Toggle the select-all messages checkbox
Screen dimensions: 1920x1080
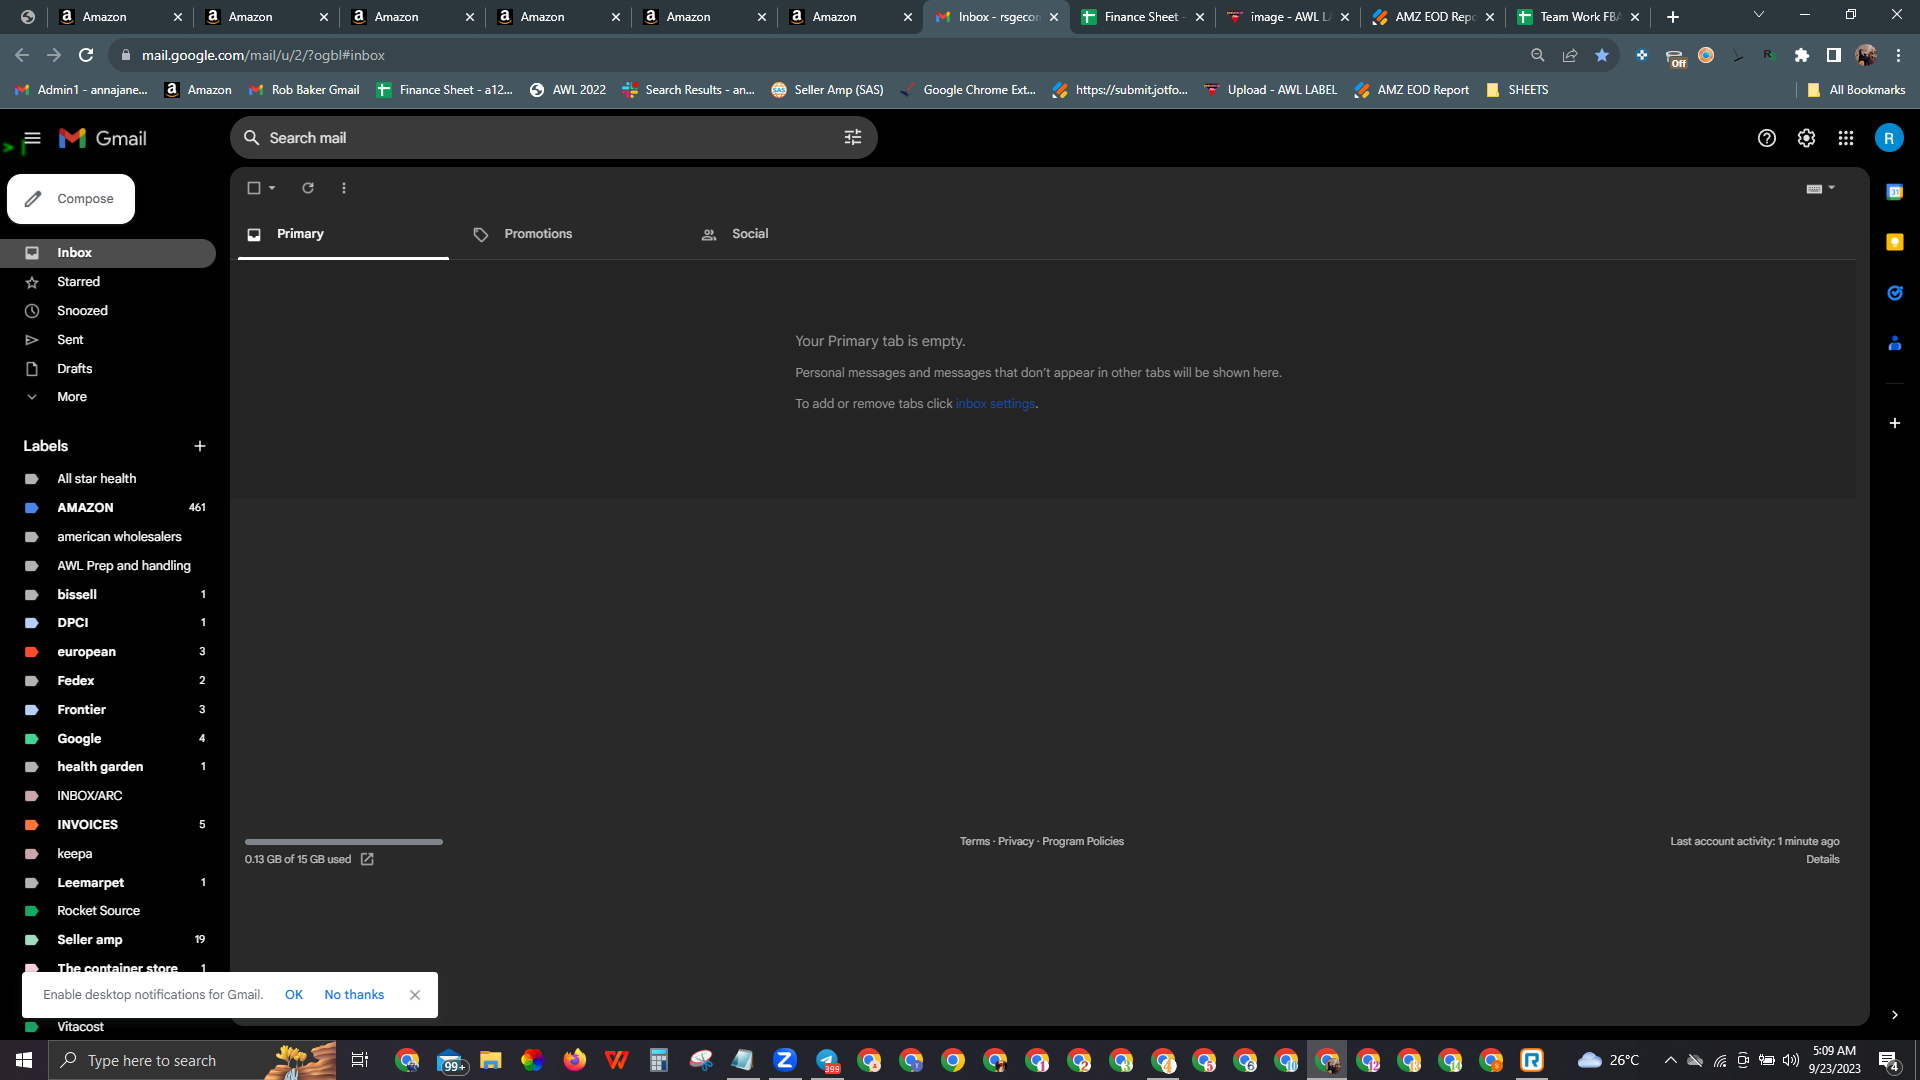tap(254, 188)
